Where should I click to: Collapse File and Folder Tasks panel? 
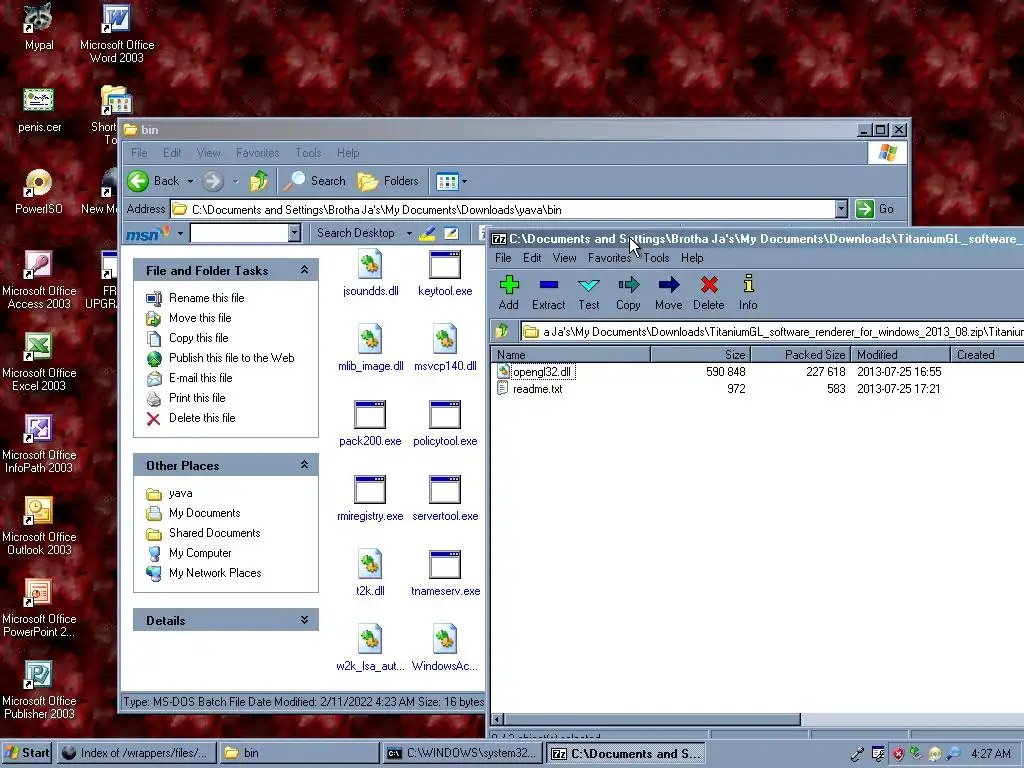pos(304,270)
